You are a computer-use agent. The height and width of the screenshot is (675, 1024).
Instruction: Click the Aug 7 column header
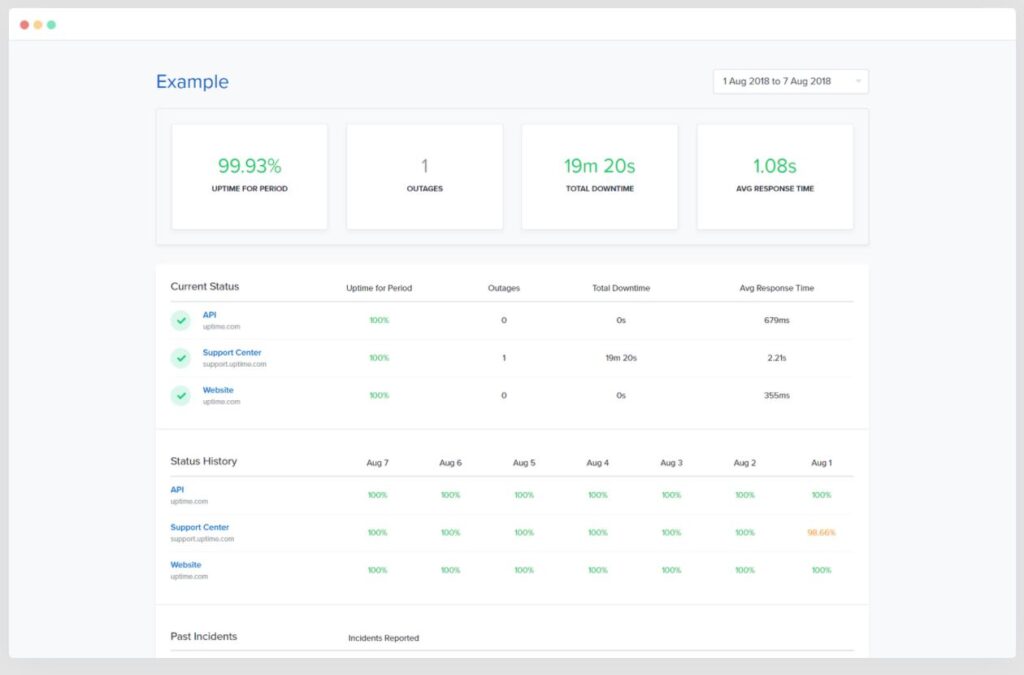coord(377,463)
